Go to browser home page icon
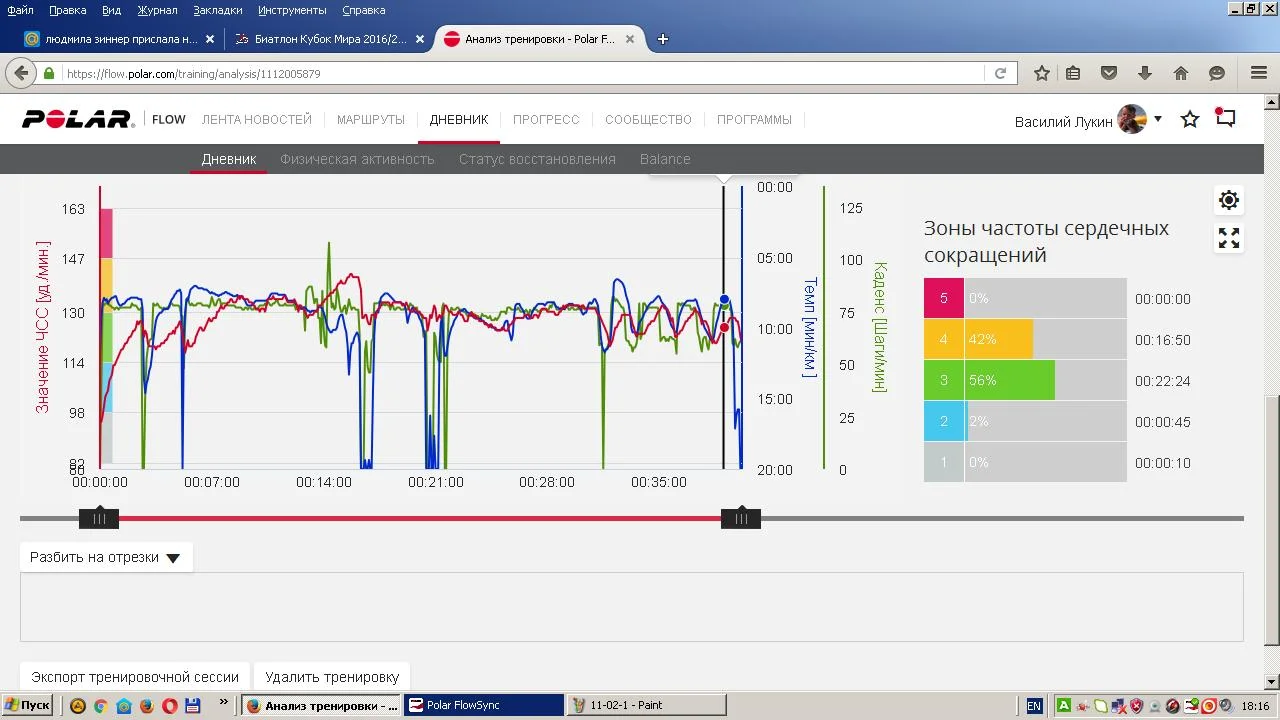The width and height of the screenshot is (1280, 720). [x=1181, y=73]
